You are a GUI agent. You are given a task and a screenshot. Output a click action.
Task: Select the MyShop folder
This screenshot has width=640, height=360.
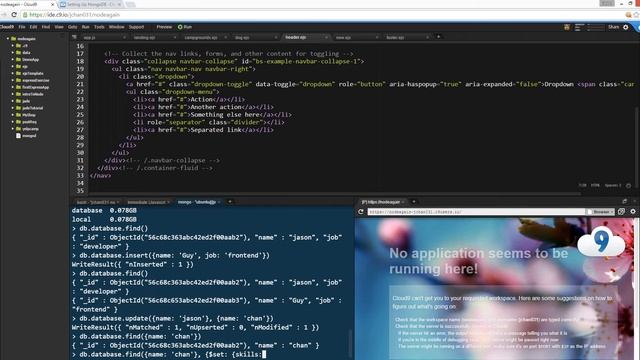[x=29, y=115]
